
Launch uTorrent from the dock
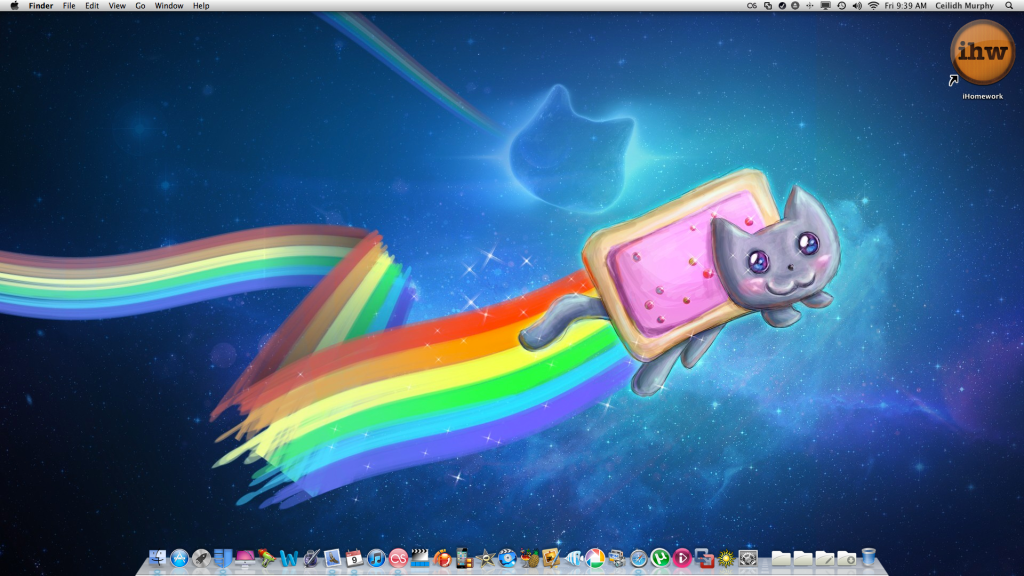point(660,558)
